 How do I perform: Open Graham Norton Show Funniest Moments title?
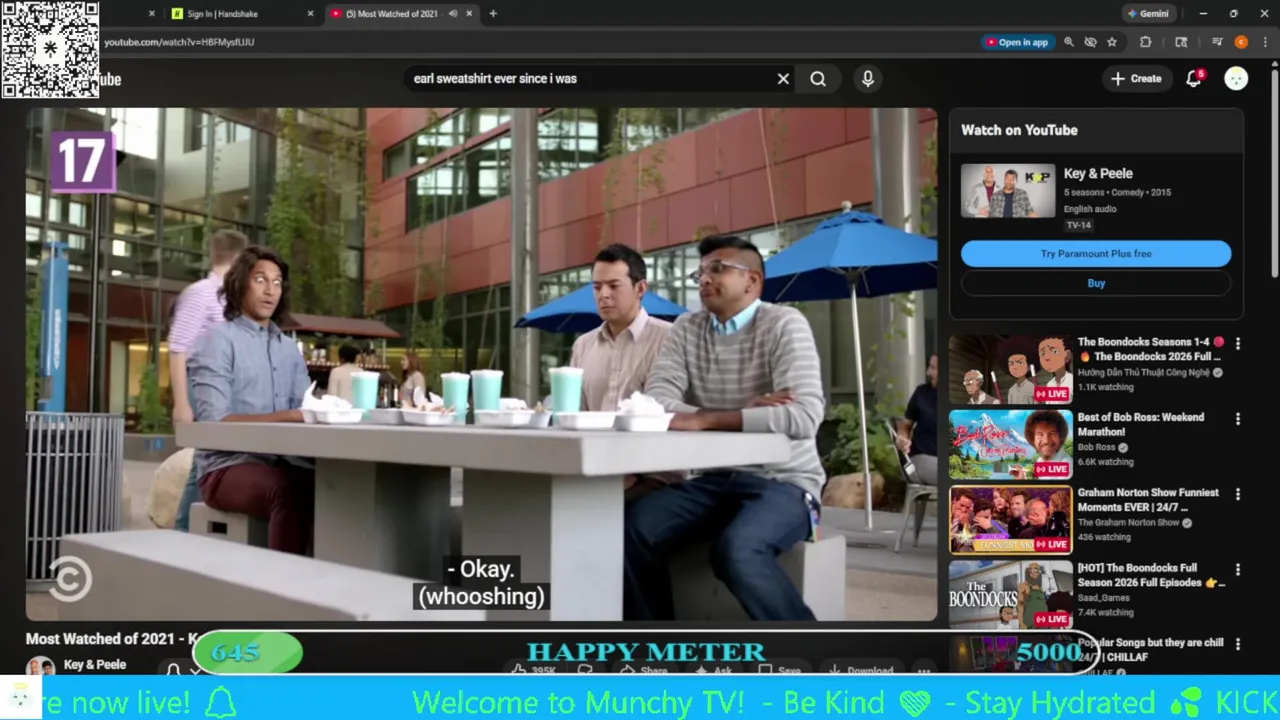(1148, 500)
